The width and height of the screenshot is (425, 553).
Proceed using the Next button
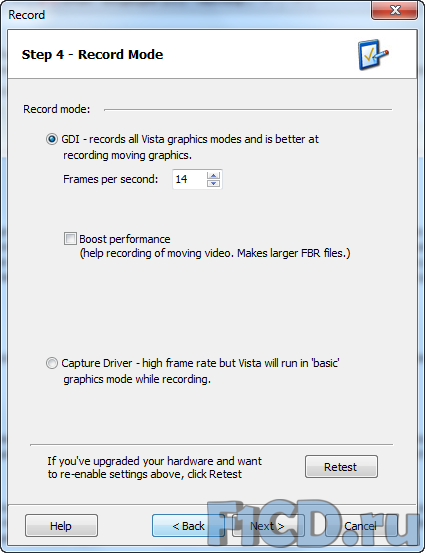pos(268,525)
